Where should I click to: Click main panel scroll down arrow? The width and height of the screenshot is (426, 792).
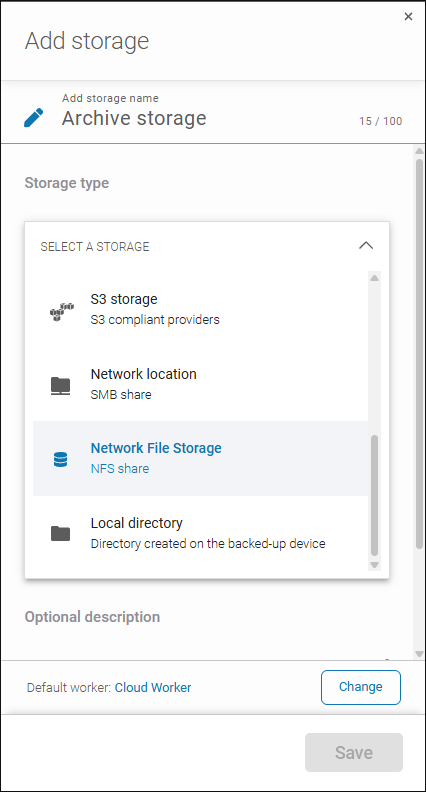(419, 654)
